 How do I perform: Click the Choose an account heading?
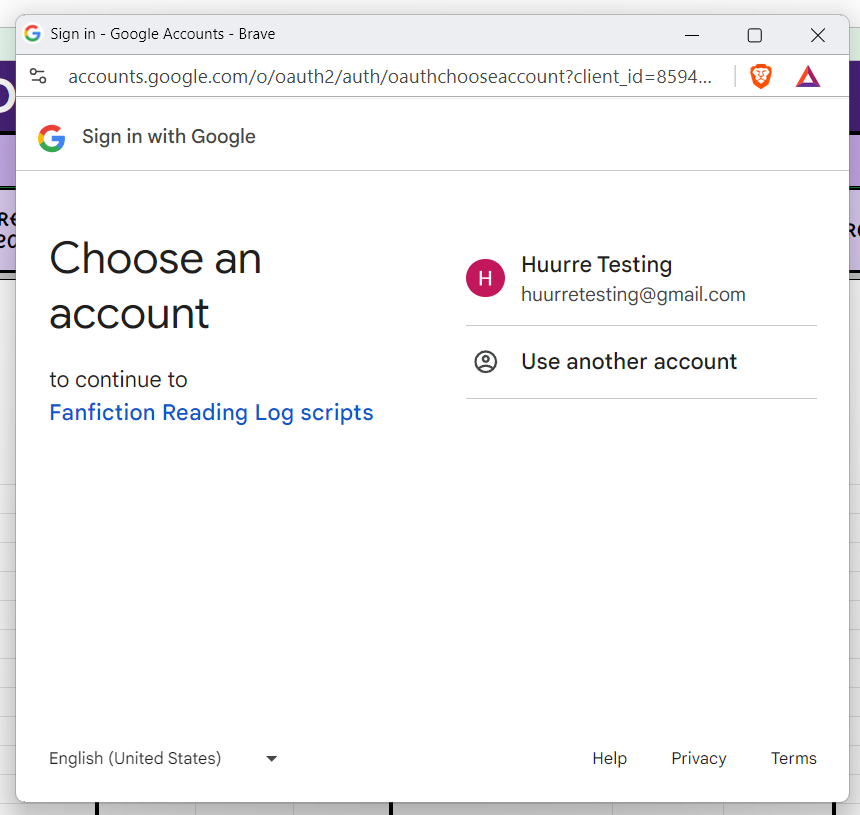(x=155, y=285)
